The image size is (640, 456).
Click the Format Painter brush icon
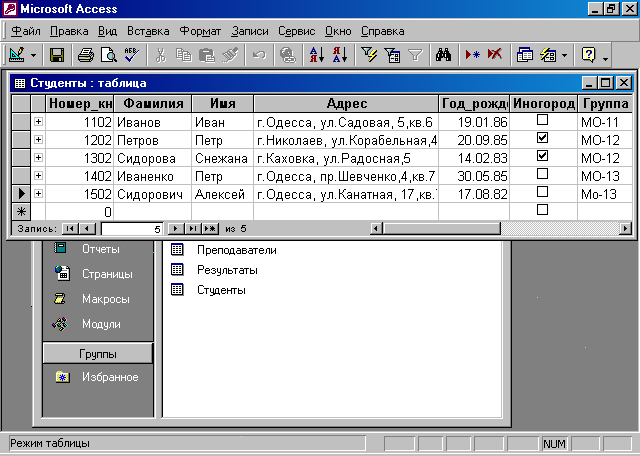(x=230, y=55)
